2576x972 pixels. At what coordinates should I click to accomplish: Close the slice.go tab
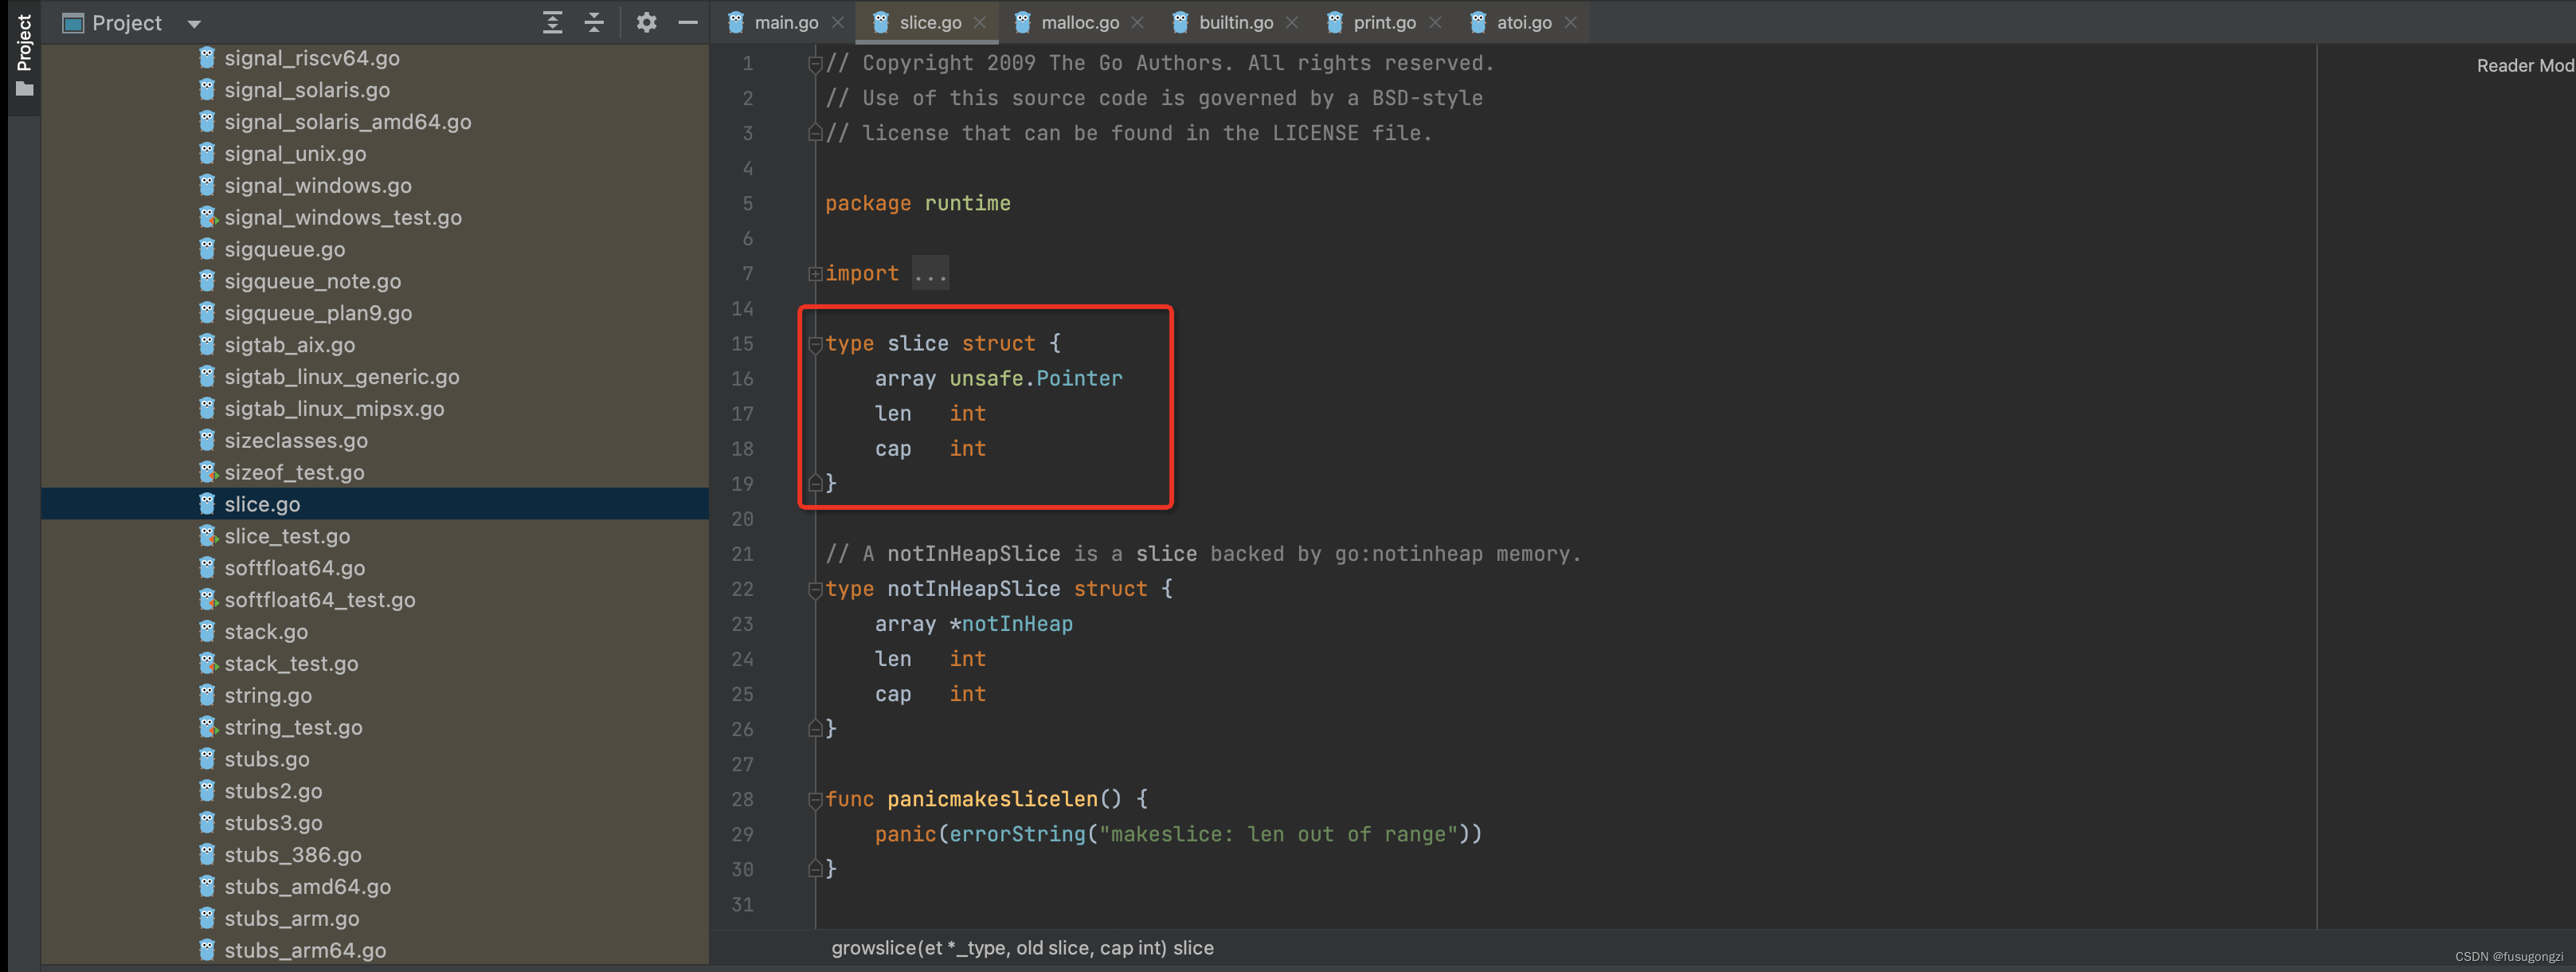click(980, 23)
